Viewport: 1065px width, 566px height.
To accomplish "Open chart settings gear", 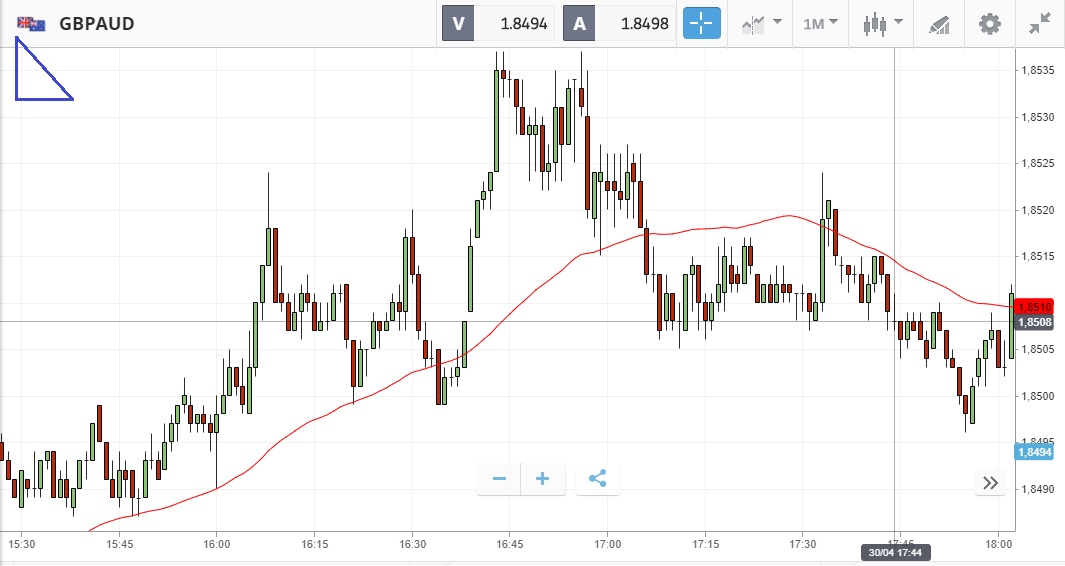I will 989,23.
